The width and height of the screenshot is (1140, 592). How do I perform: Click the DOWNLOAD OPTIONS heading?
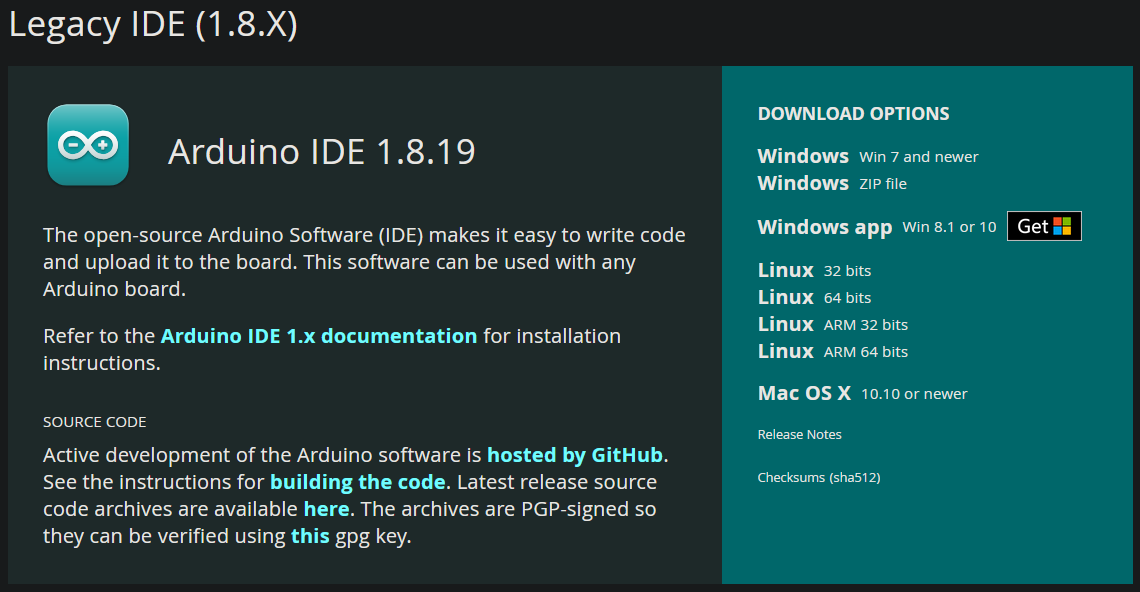point(853,113)
